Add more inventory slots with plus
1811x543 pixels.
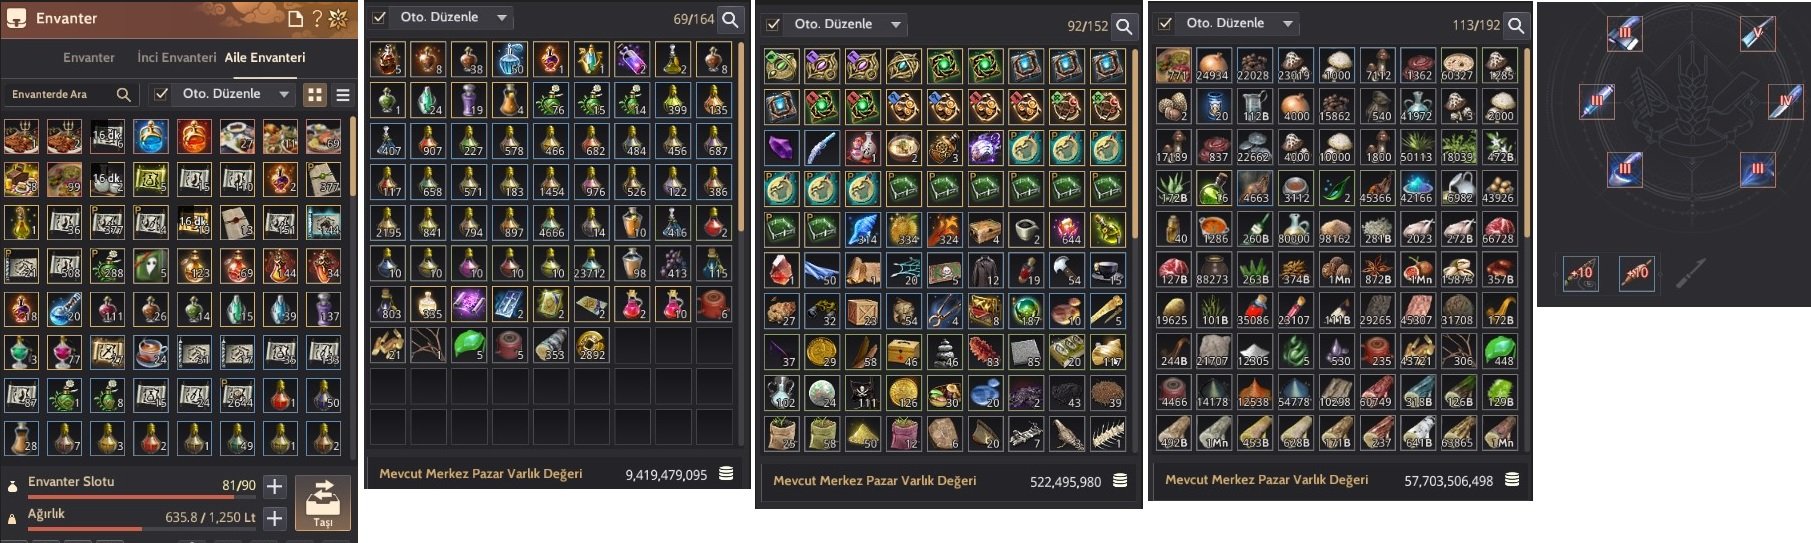pos(275,487)
